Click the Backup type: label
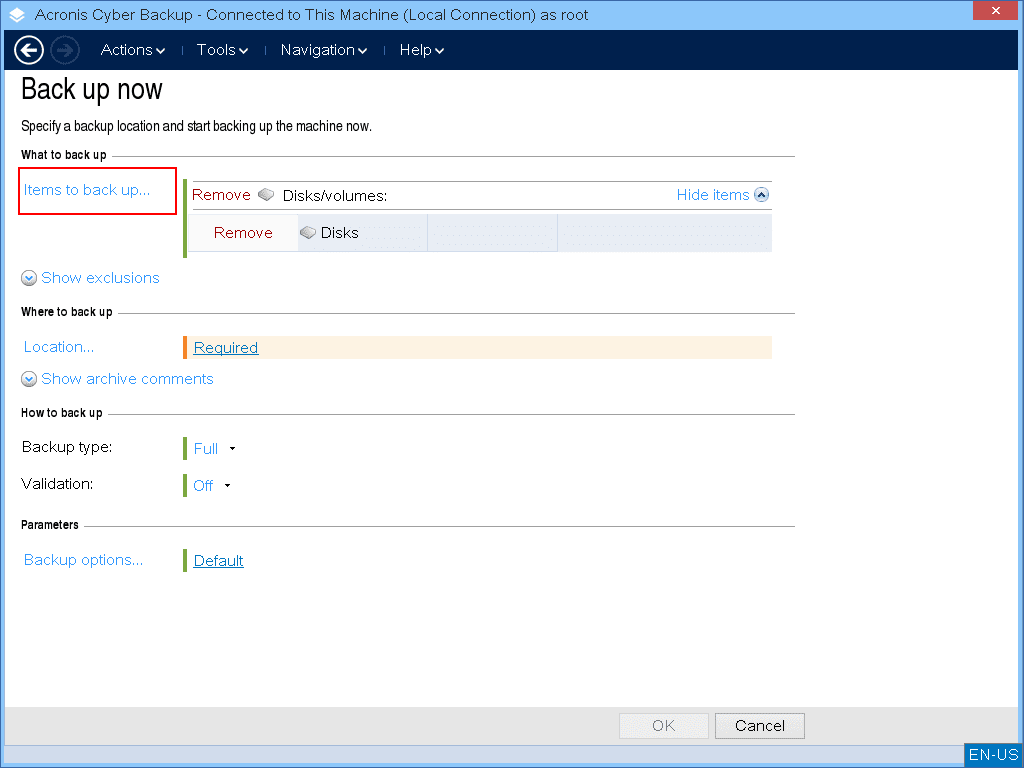This screenshot has height=768, width=1024. (x=67, y=447)
